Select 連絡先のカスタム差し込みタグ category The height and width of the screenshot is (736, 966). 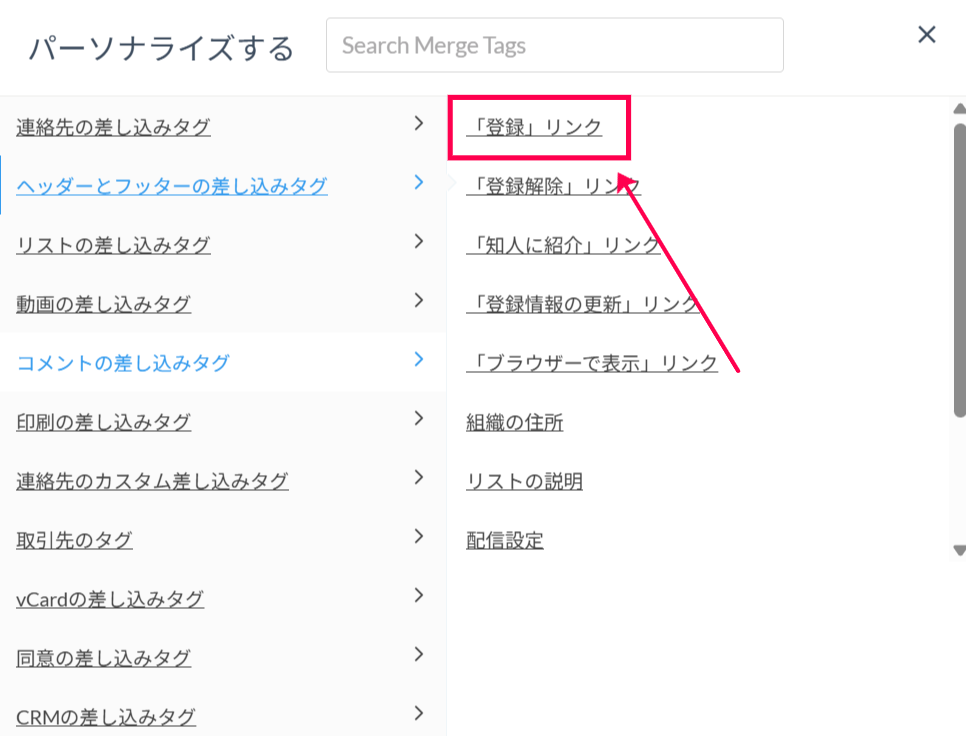(152, 481)
